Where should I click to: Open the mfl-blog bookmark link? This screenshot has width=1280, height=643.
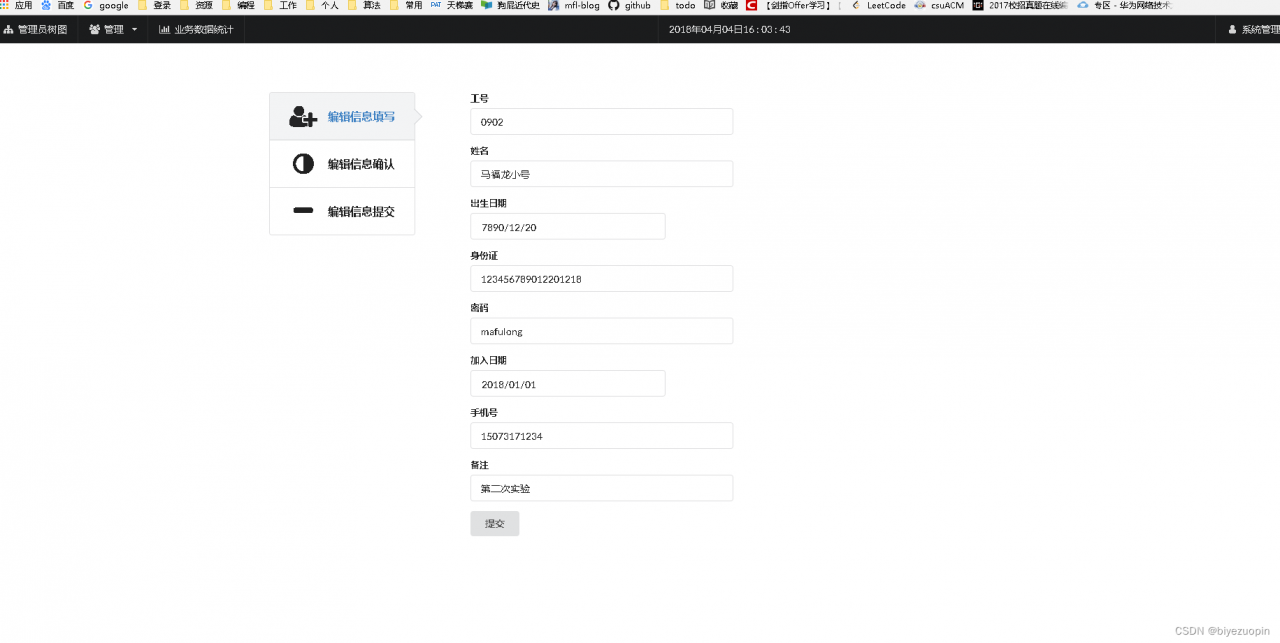click(578, 5)
